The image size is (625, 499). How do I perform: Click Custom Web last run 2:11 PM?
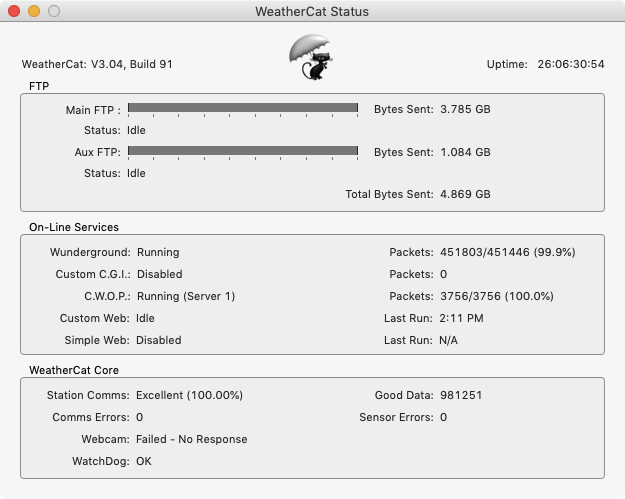coord(461,318)
